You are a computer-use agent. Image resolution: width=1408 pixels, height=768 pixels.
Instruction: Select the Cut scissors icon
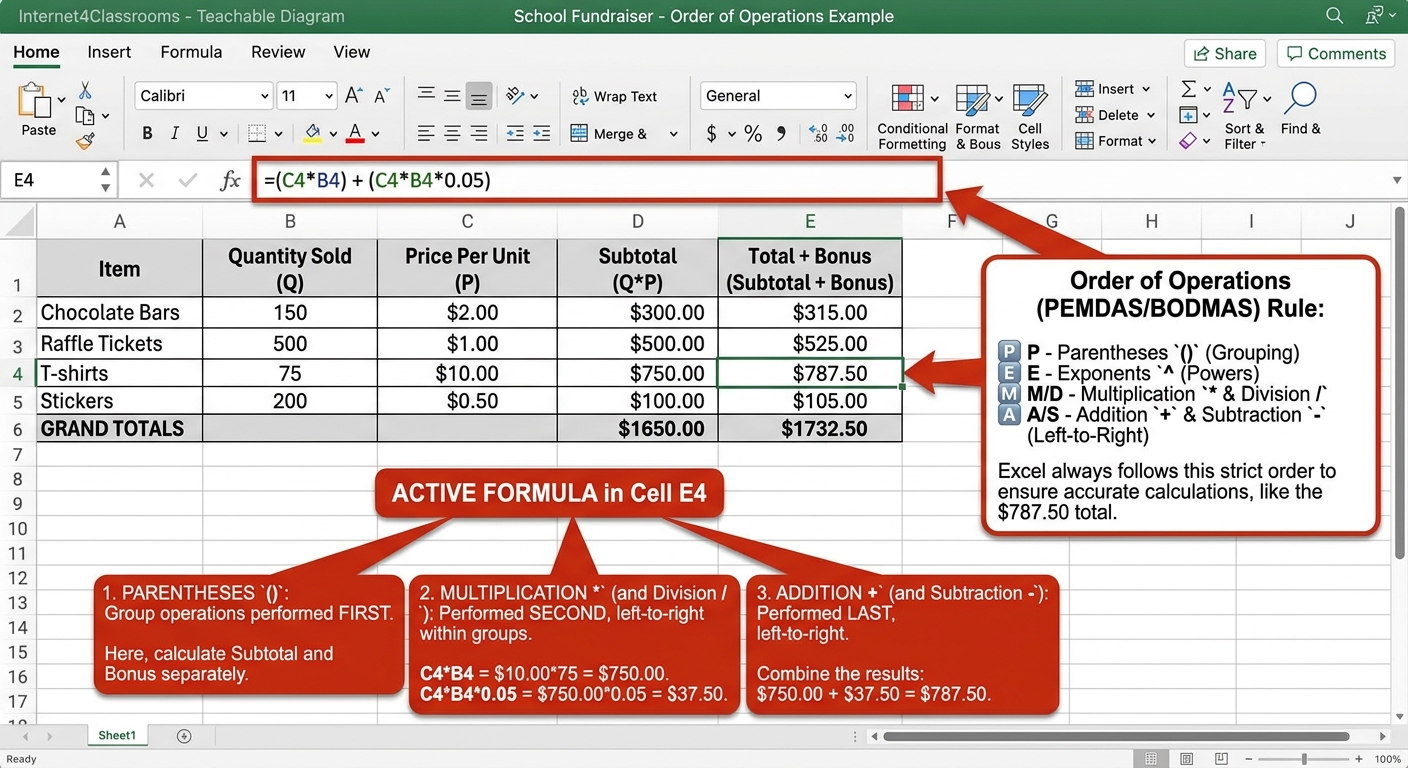[x=85, y=91]
